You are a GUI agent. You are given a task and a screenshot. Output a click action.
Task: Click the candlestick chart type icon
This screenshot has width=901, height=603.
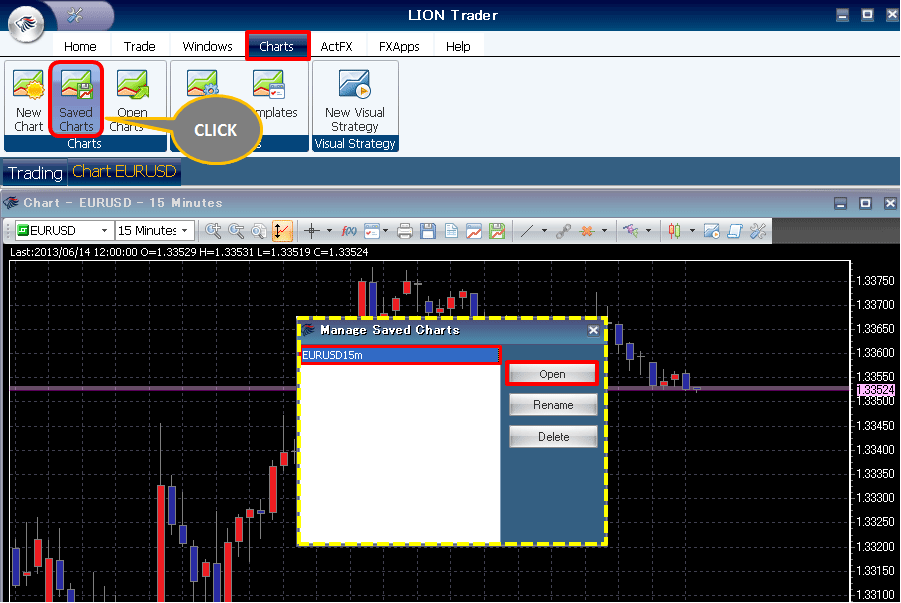pyautogui.click(x=674, y=231)
